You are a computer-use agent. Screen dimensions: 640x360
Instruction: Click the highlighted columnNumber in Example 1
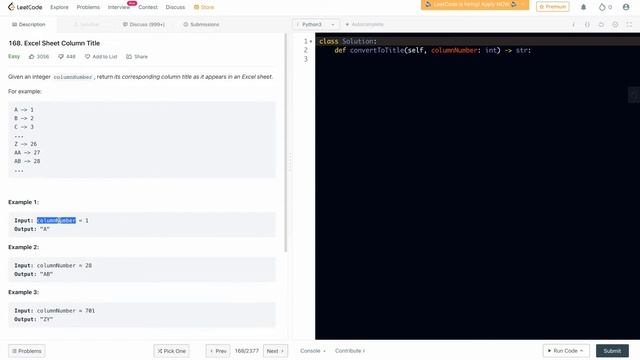click(56, 220)
